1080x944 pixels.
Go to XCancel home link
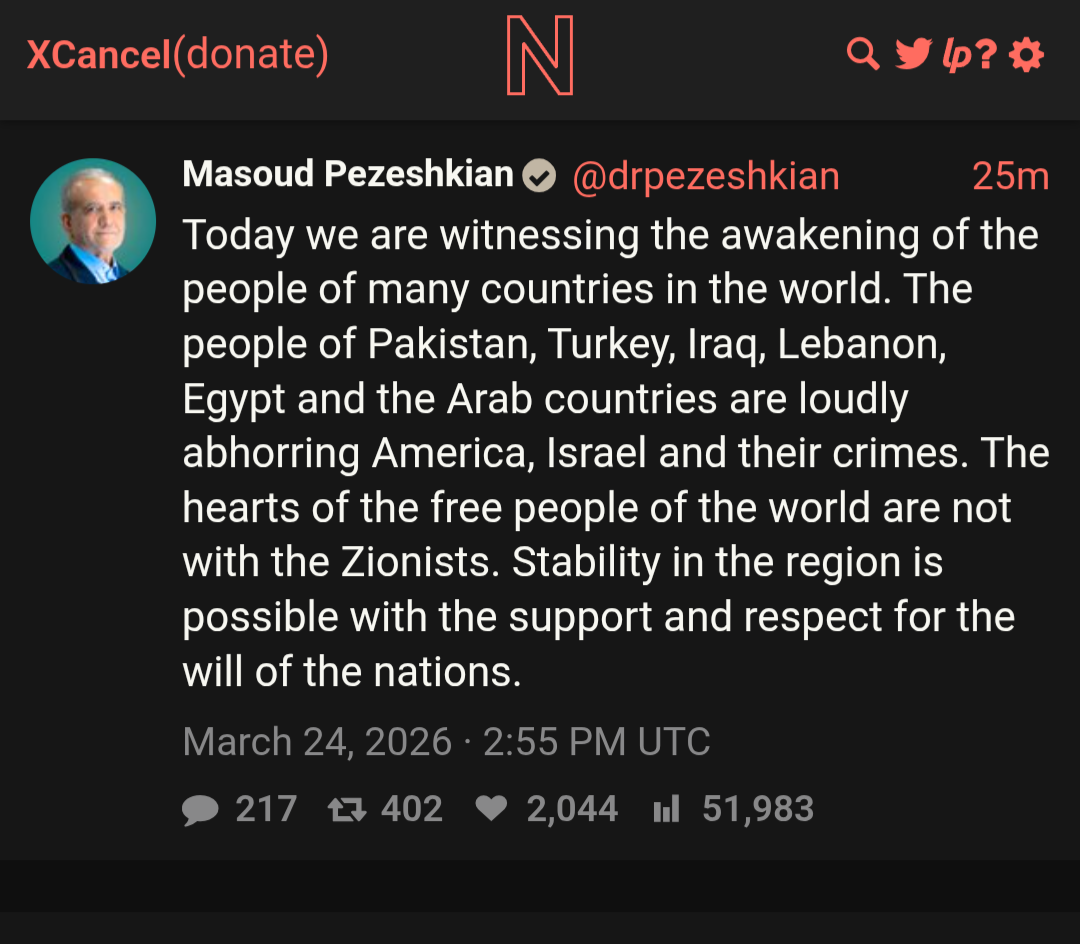[x=99, y=55]
